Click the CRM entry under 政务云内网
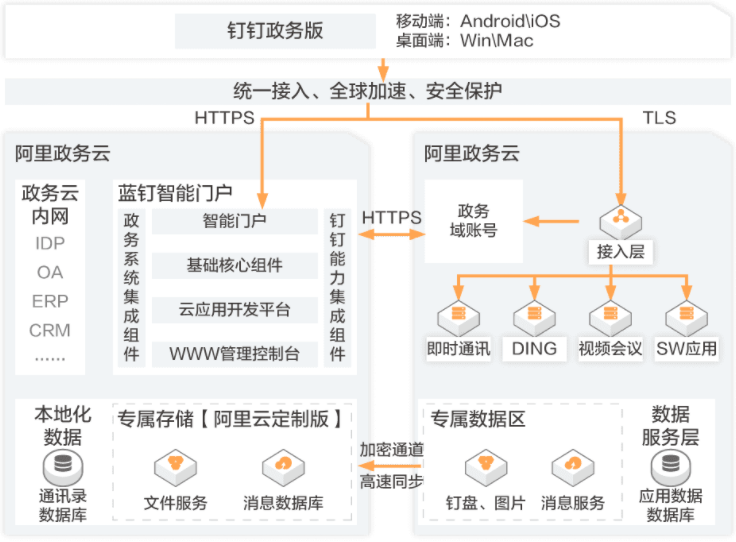The height and width of the screenshot is (542, 736). coord(50,331)
